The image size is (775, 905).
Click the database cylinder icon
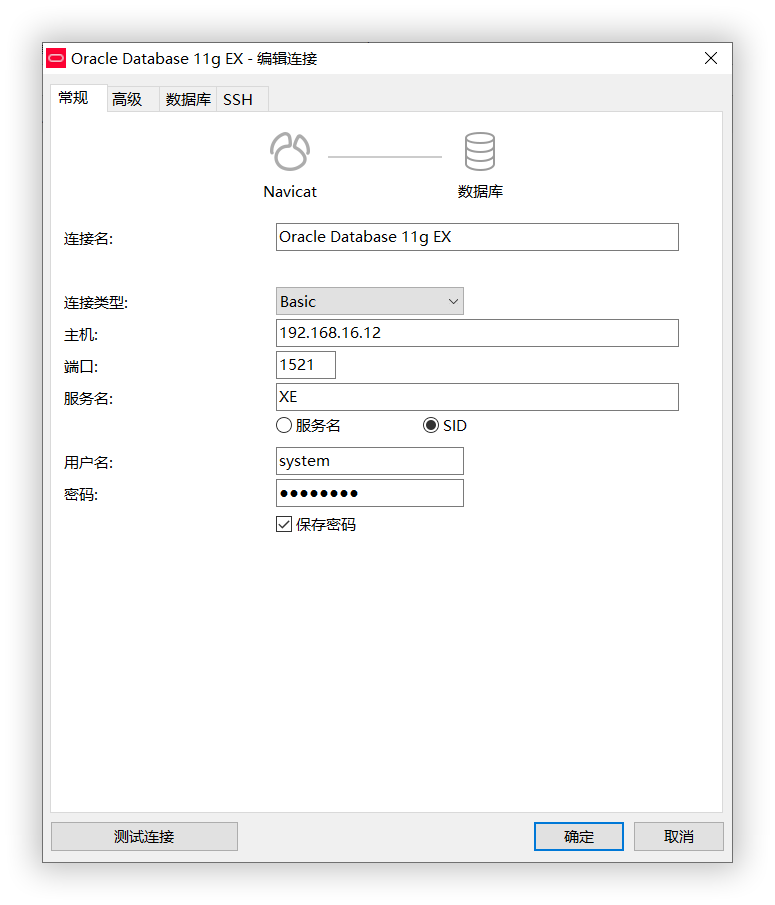tap(480, 151)
